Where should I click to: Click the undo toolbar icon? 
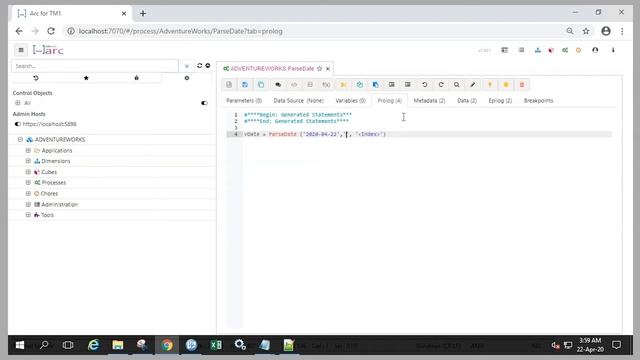[424, 84]
